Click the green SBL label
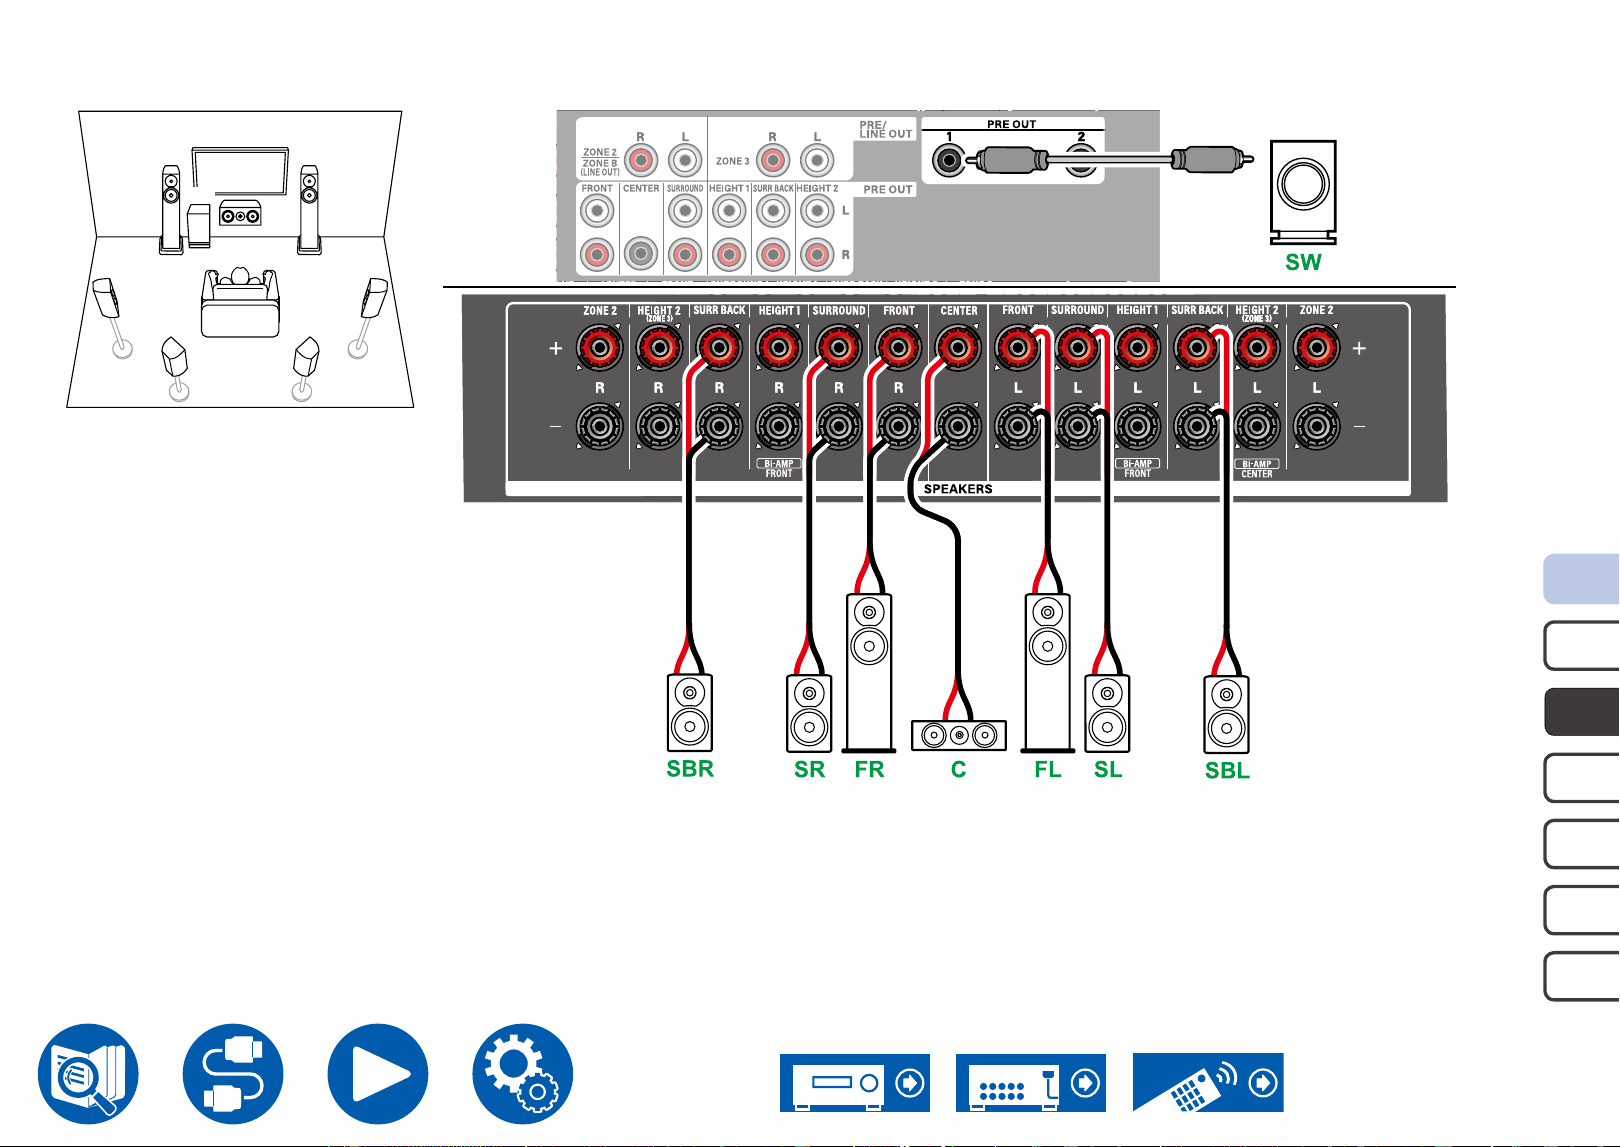This screenshot has width=1620, height=1147. click(1227, 770)
